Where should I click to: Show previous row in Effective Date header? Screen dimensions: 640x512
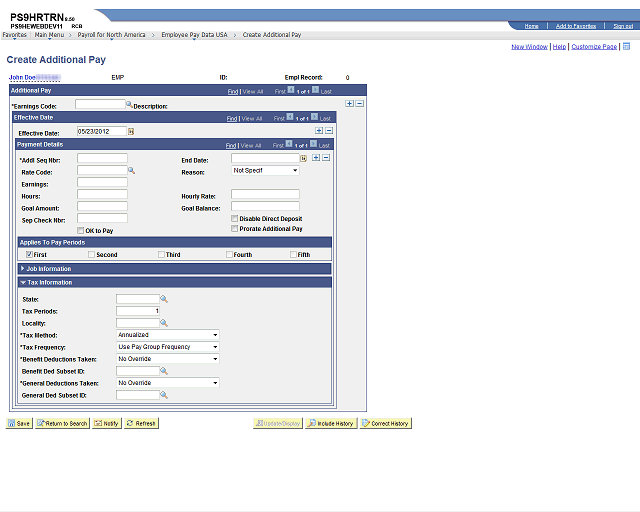[x=290, y=117]
